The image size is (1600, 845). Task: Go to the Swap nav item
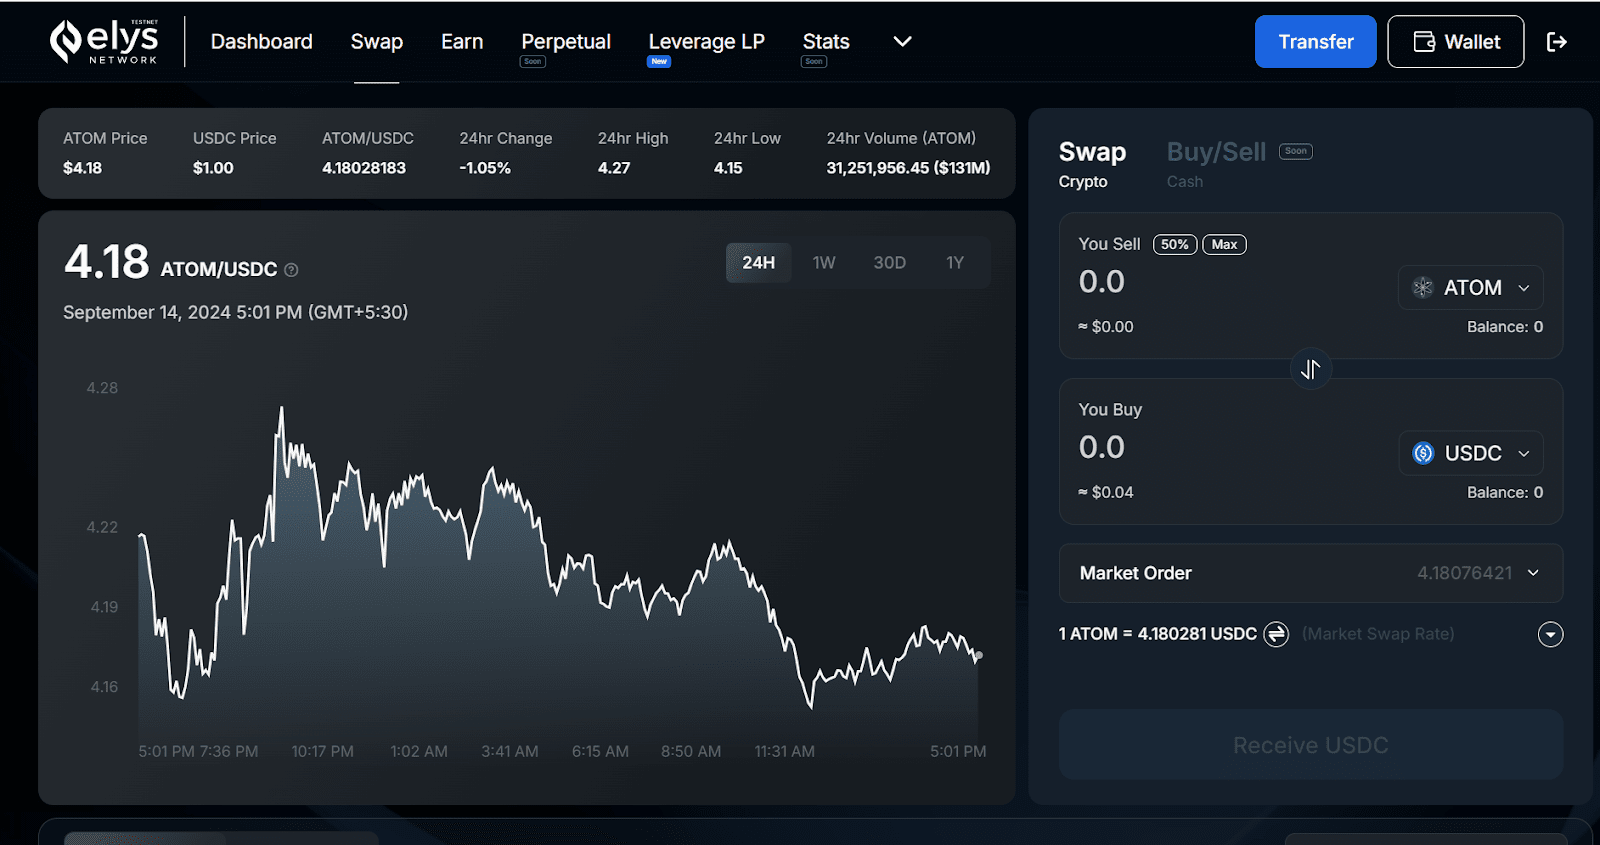(x=376, y=42)
